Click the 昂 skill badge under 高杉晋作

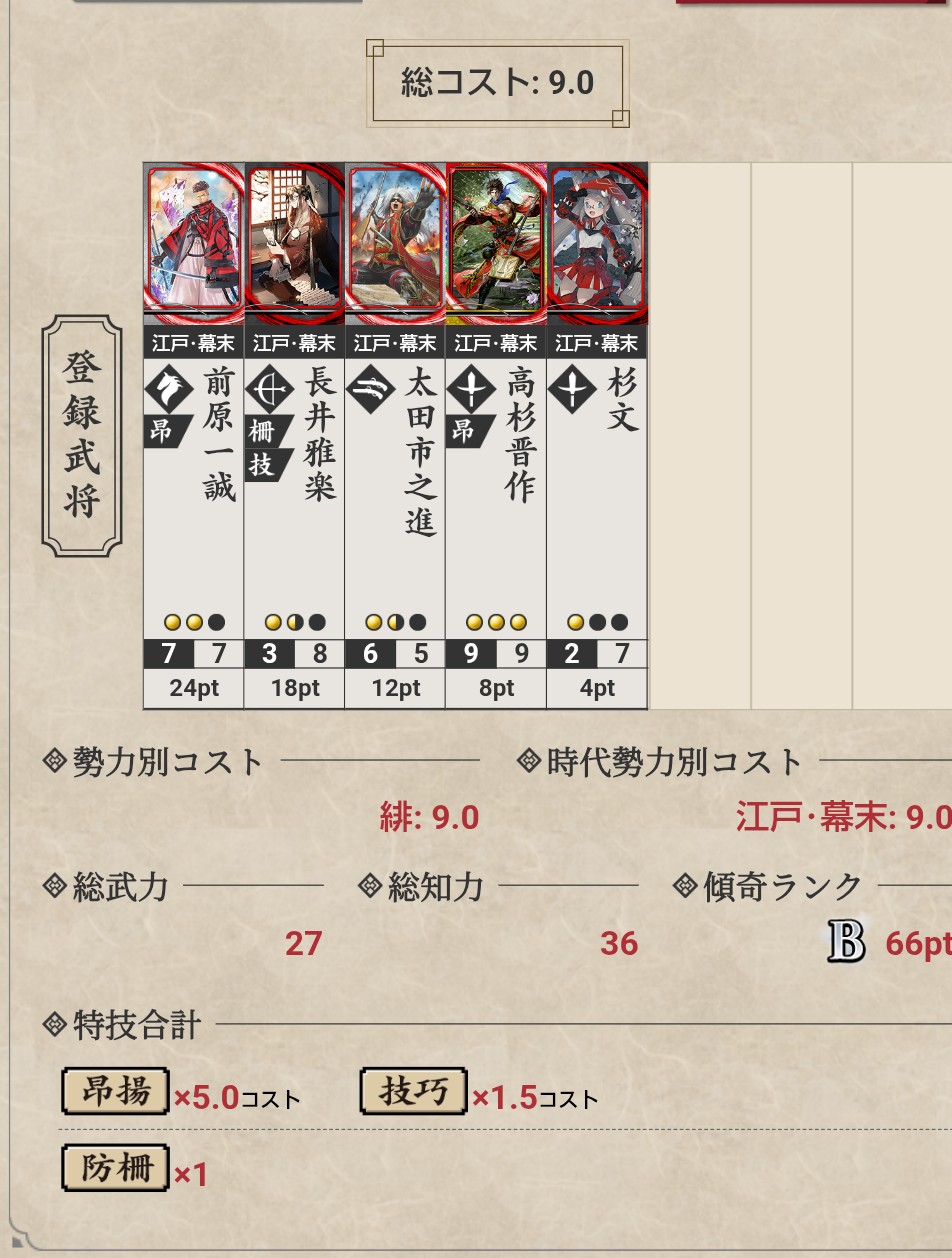(468, 432)
